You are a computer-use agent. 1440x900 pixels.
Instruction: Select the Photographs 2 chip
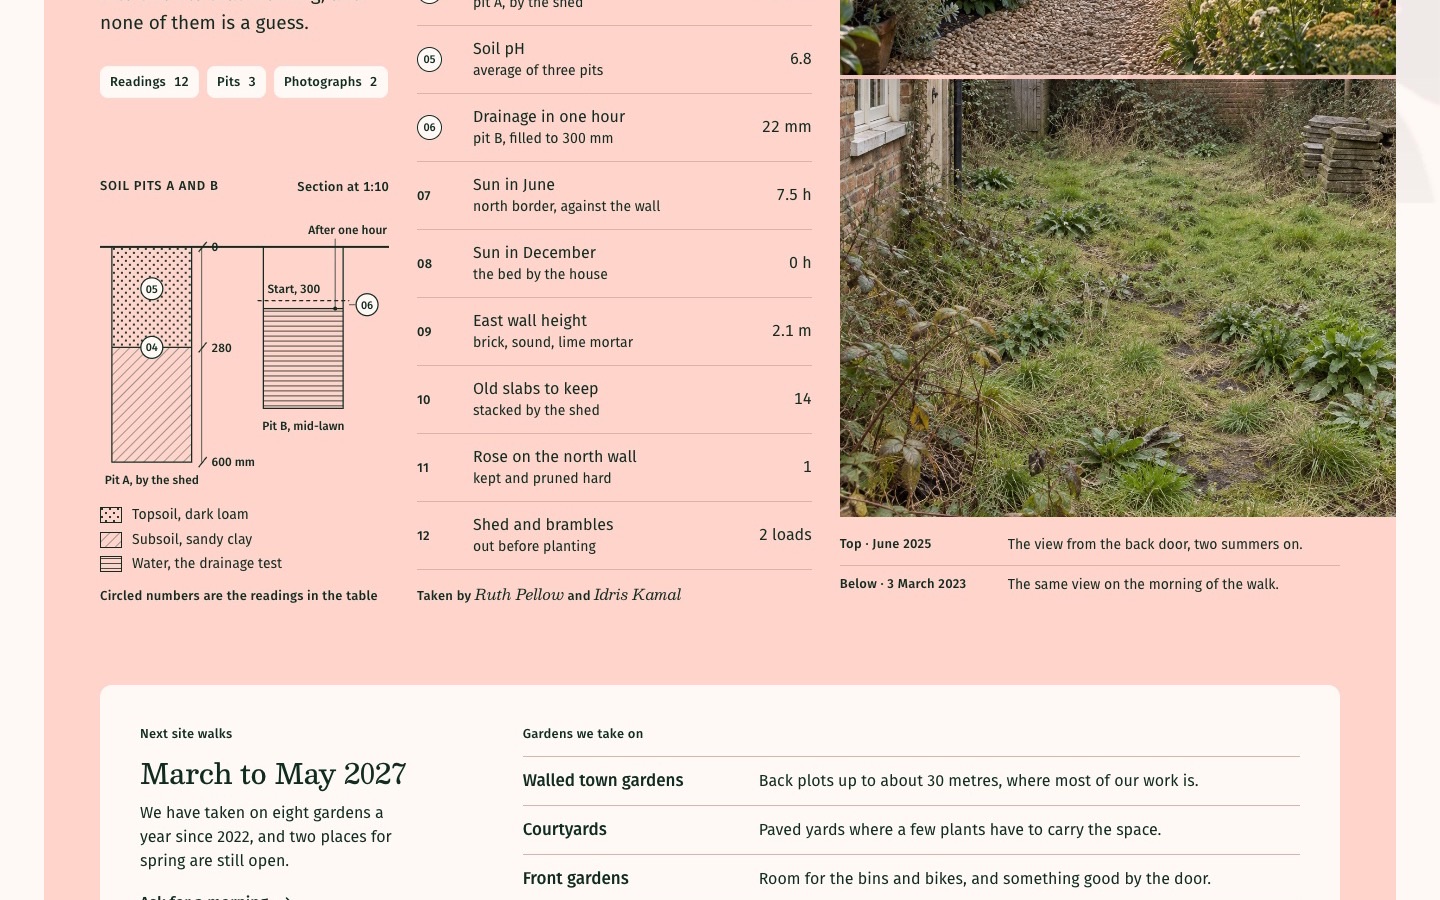click(x=331, y=82)
